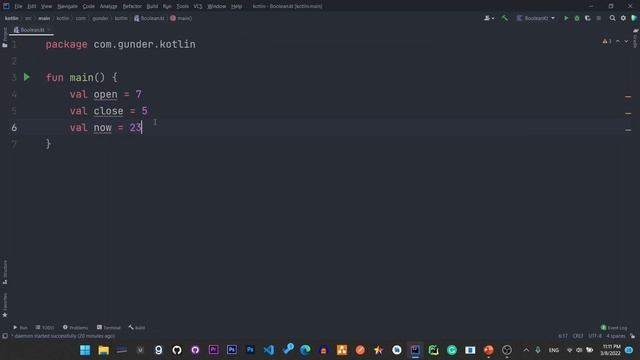Click the cursor position in status bar

click(563, 336)
